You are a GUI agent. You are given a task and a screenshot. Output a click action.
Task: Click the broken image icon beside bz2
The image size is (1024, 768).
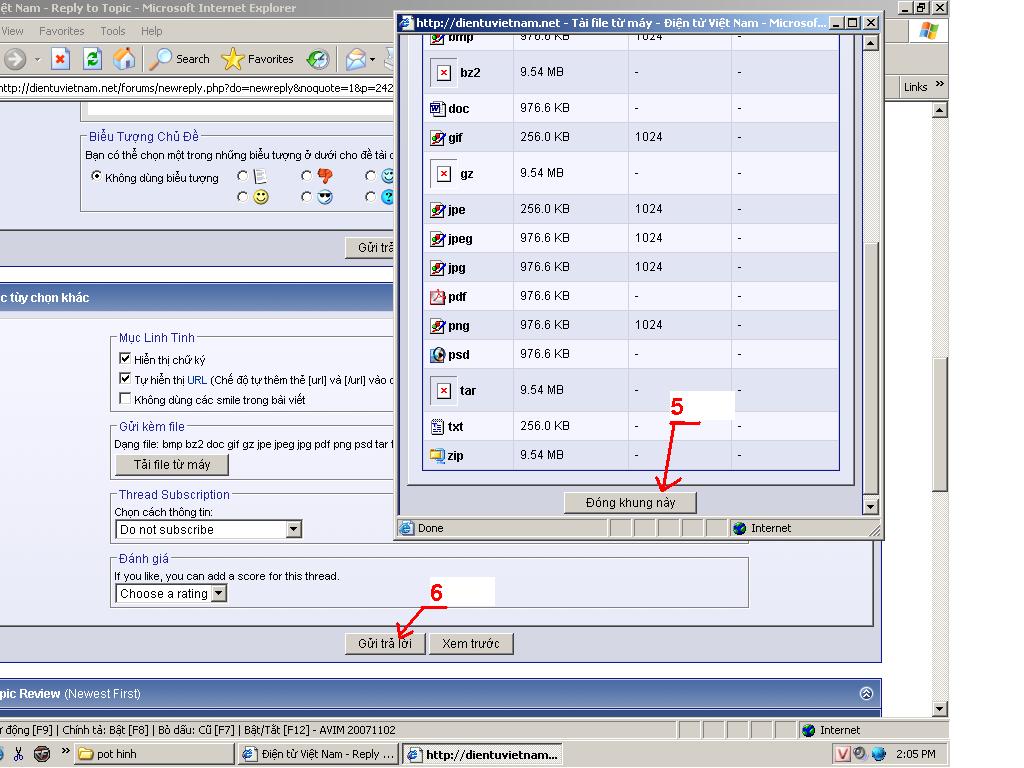point(443,72)
